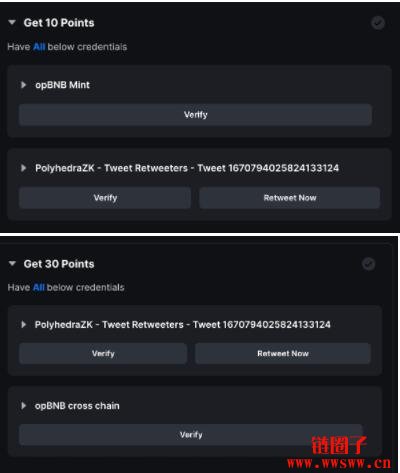This screenshot has height=473, width=400.
Task: Expand the opBNB cross chain credential
Action: click(x=23, y=406)
